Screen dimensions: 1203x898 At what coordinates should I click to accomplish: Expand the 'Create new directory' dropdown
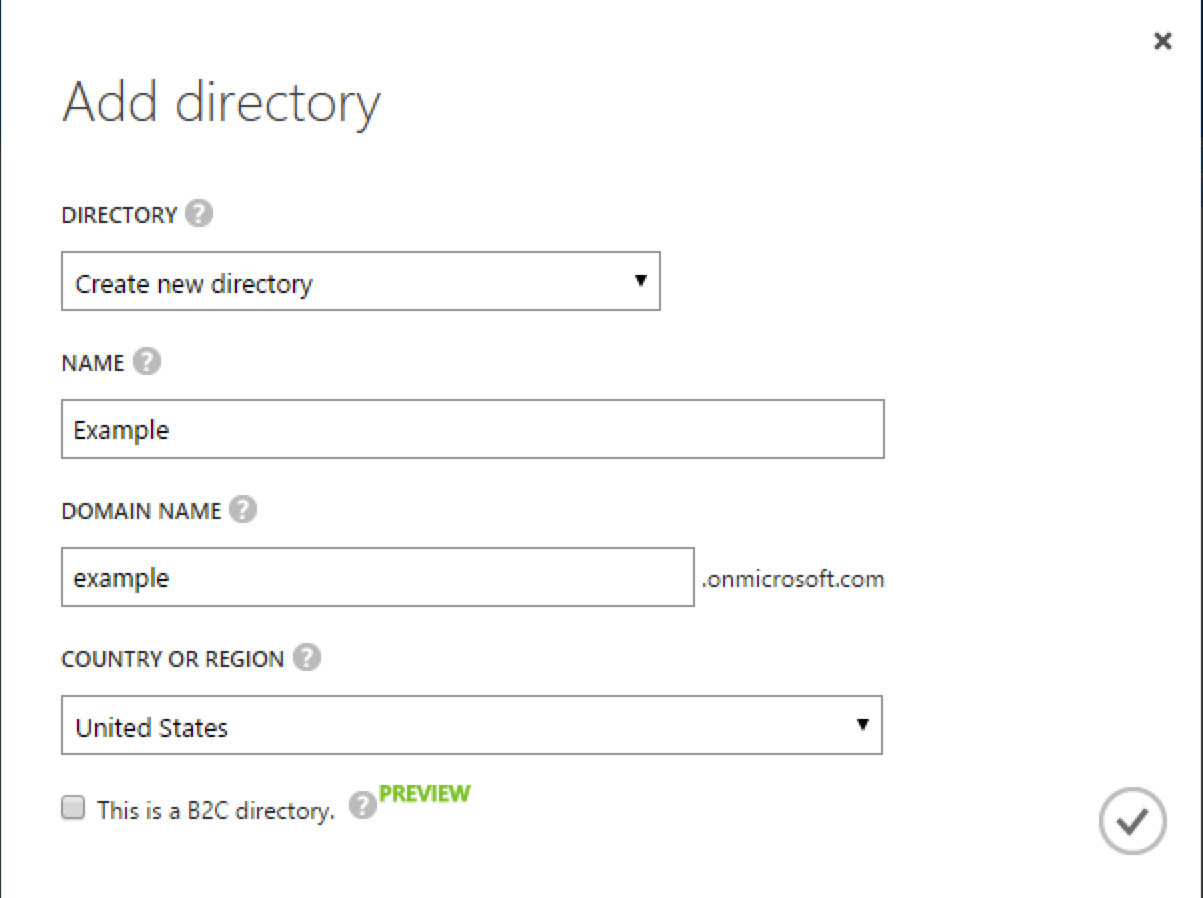click(x=361, y=281)
